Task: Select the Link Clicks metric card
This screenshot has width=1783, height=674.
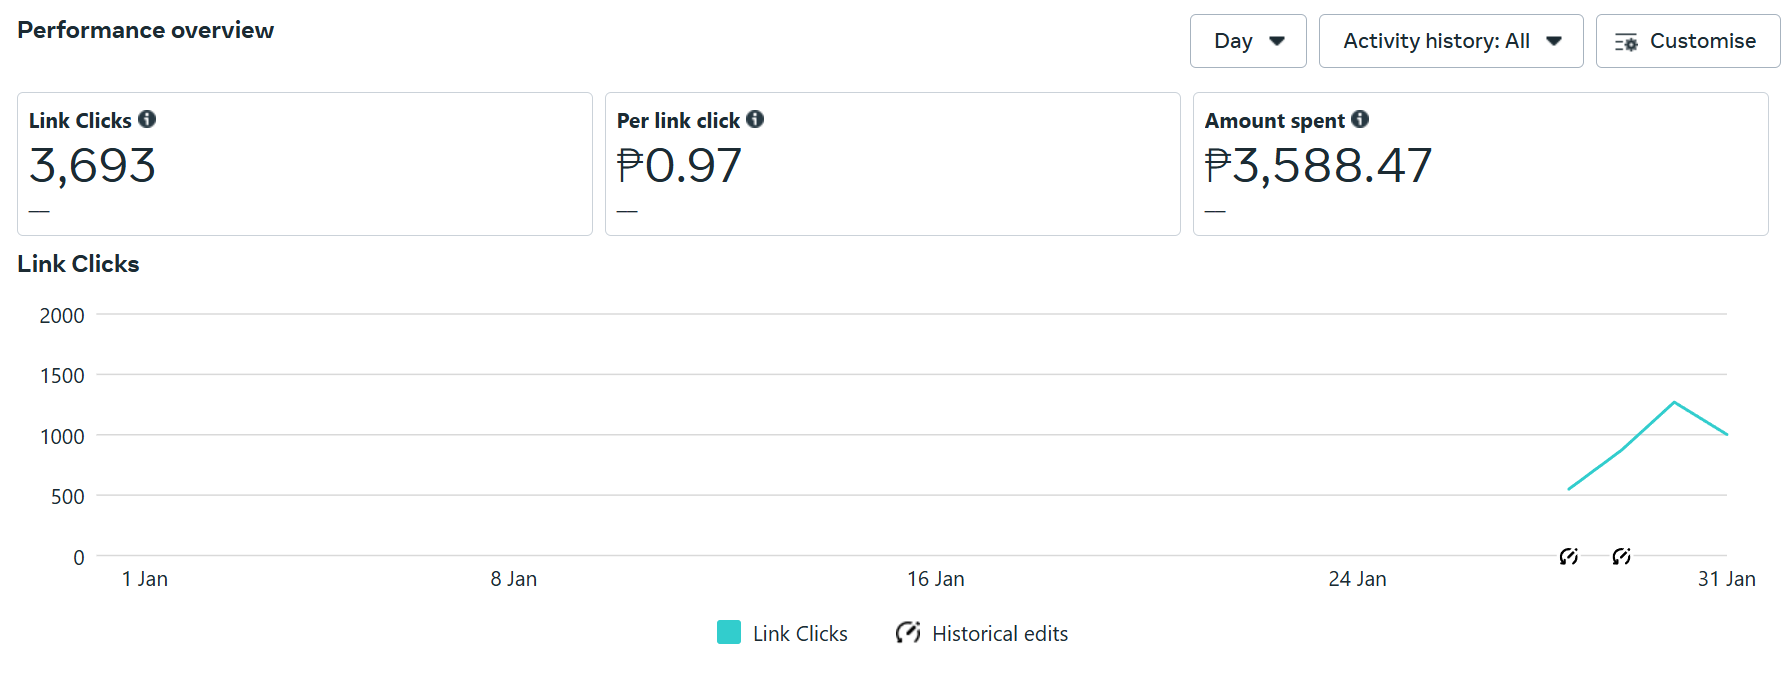Action: [305, 164]
